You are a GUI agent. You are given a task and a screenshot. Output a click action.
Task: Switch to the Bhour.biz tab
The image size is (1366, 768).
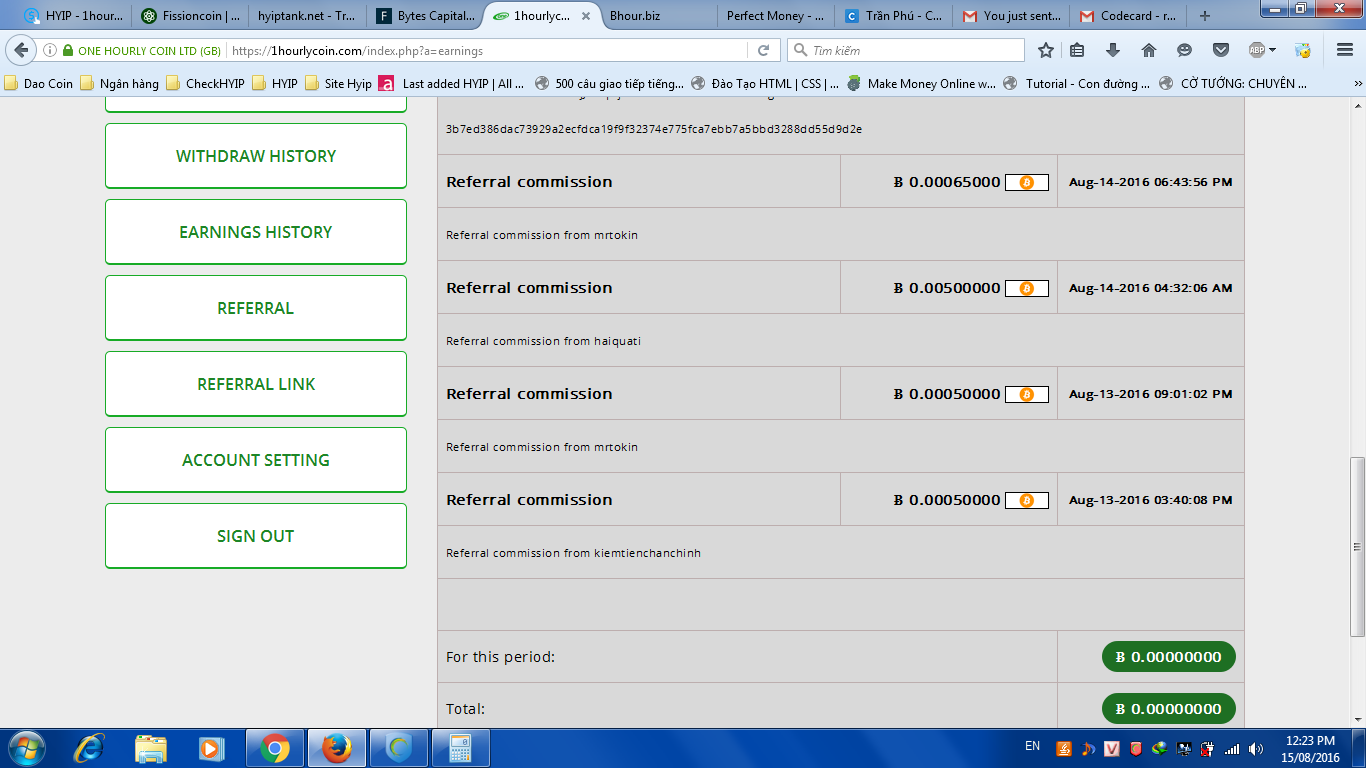(659, 16)
